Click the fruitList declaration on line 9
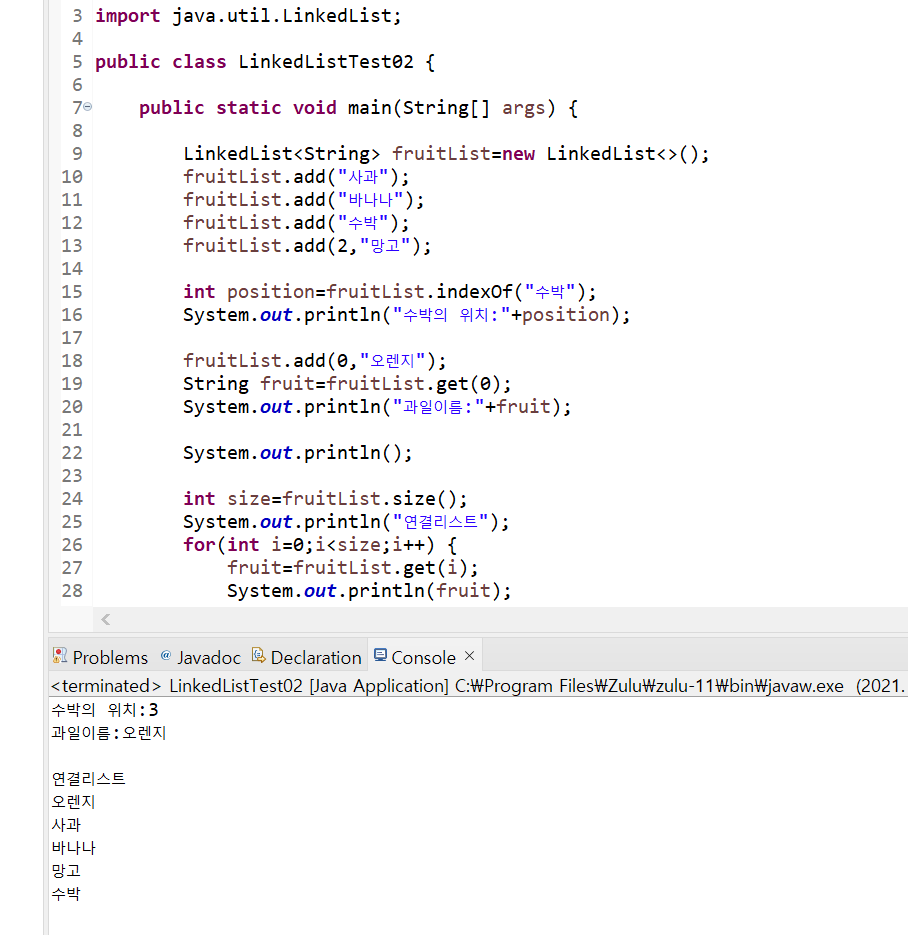908x935 pixels. 446,154
